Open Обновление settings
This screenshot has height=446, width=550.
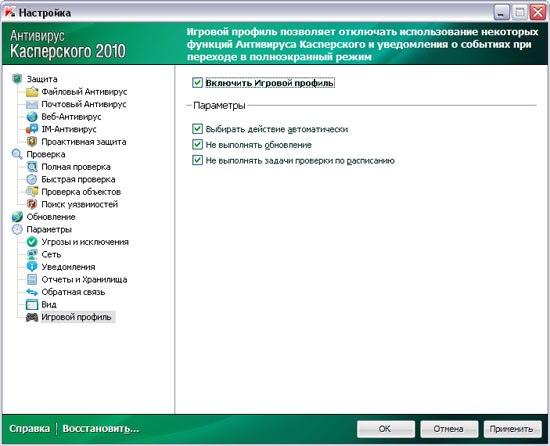(51, 217)
